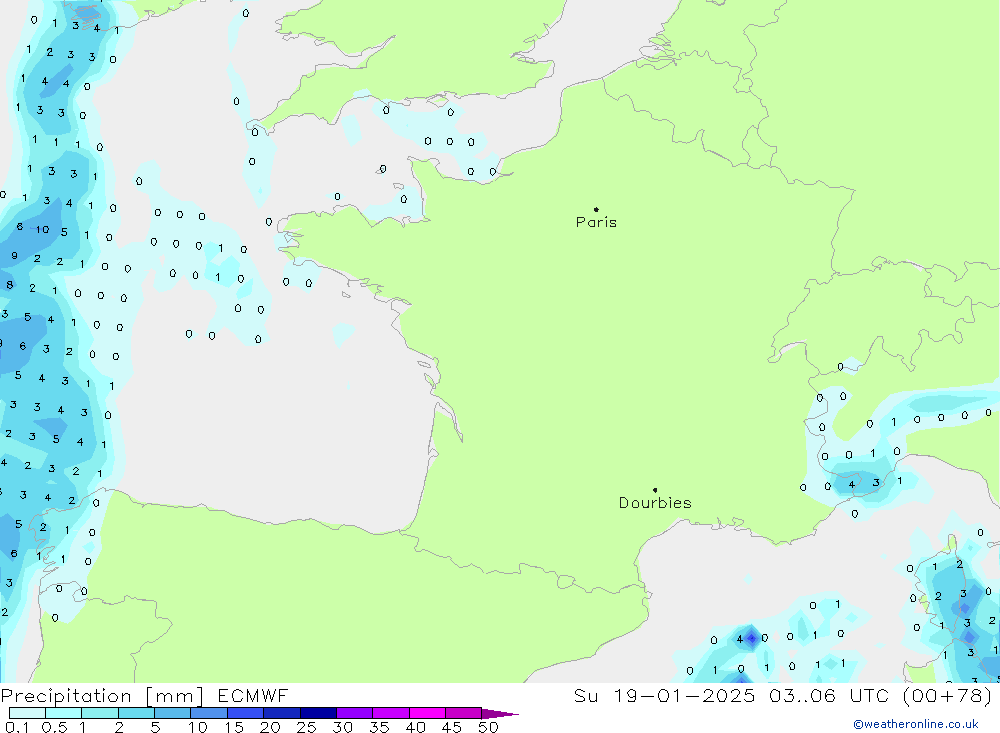Click the Dourbies city marker dot
This screenshot has width=1000, height=733.
point(655,490)
